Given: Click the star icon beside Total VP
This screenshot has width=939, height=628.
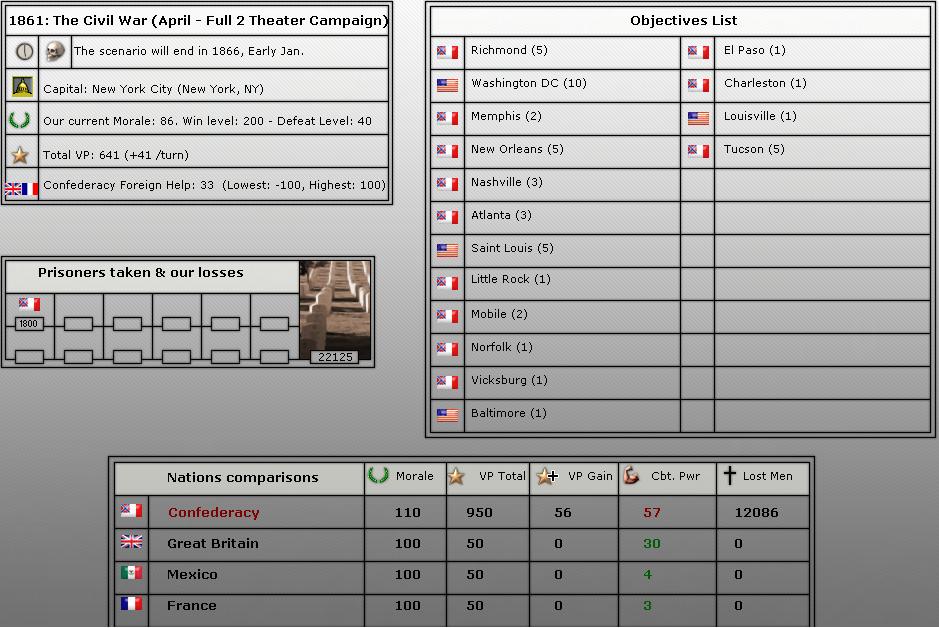Looking at the screenshot, I should [20, 155].
